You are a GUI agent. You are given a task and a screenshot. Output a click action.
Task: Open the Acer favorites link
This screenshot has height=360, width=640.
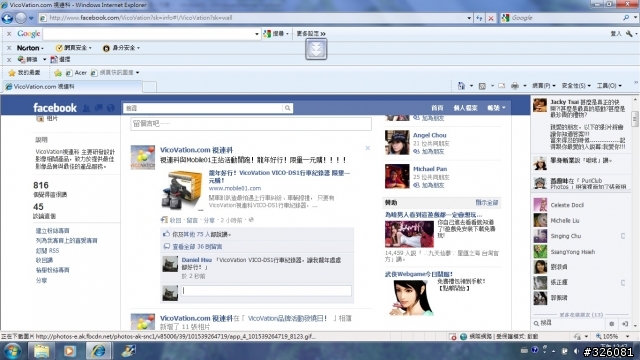tap(76, 73)
